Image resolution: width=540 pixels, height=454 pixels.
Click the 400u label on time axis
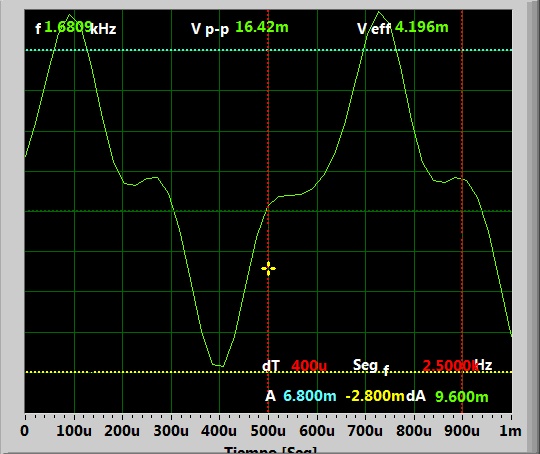219,431
